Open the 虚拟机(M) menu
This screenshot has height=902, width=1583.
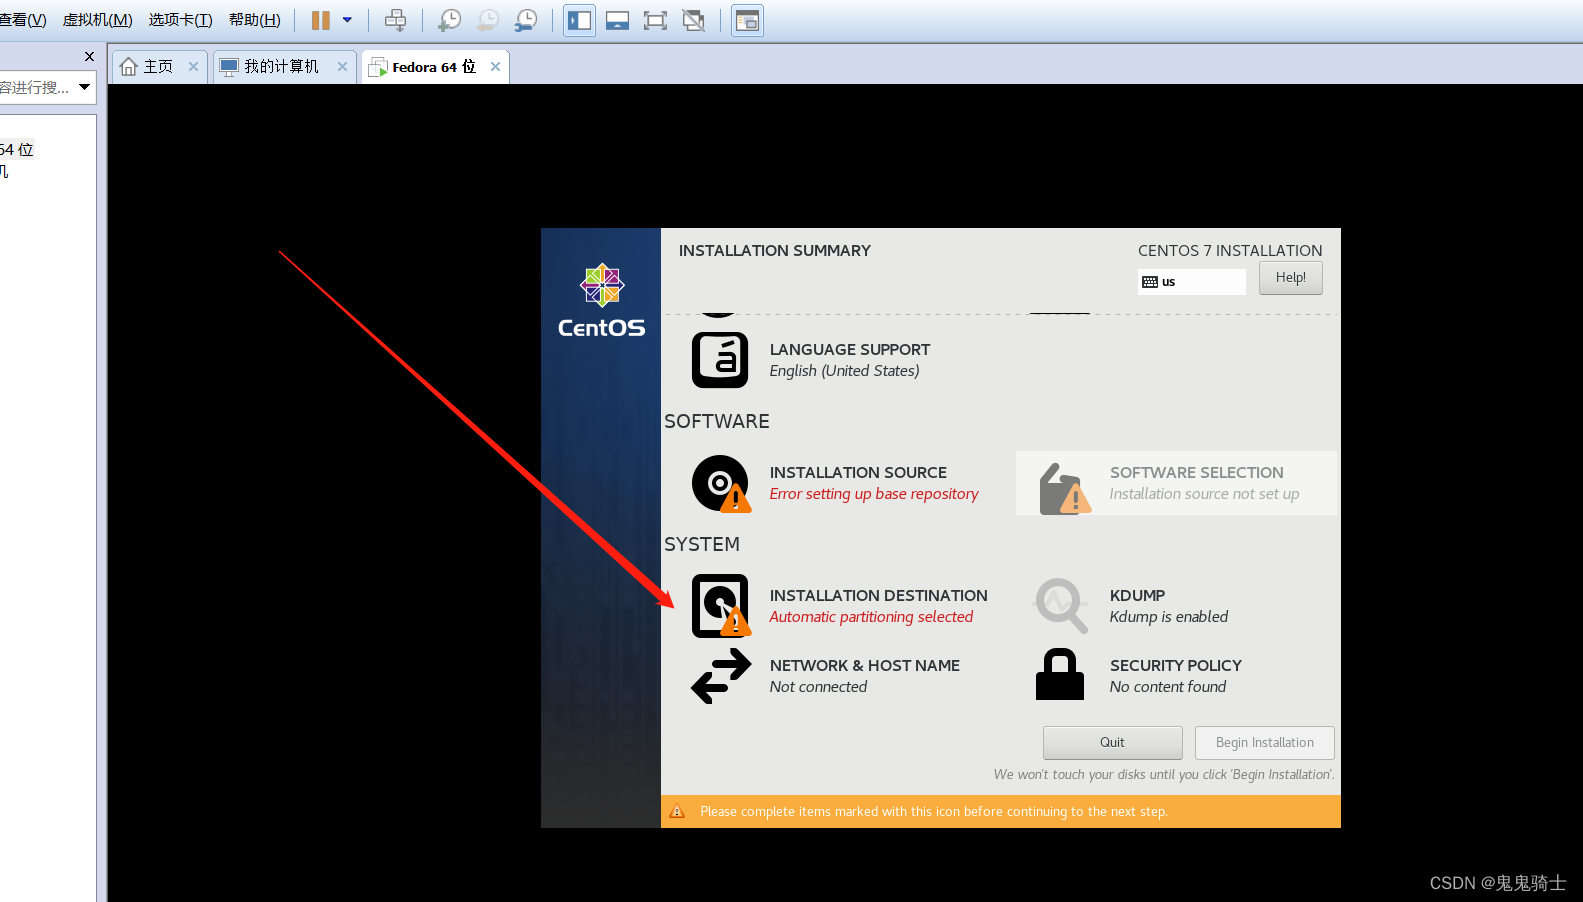point(97,20)
